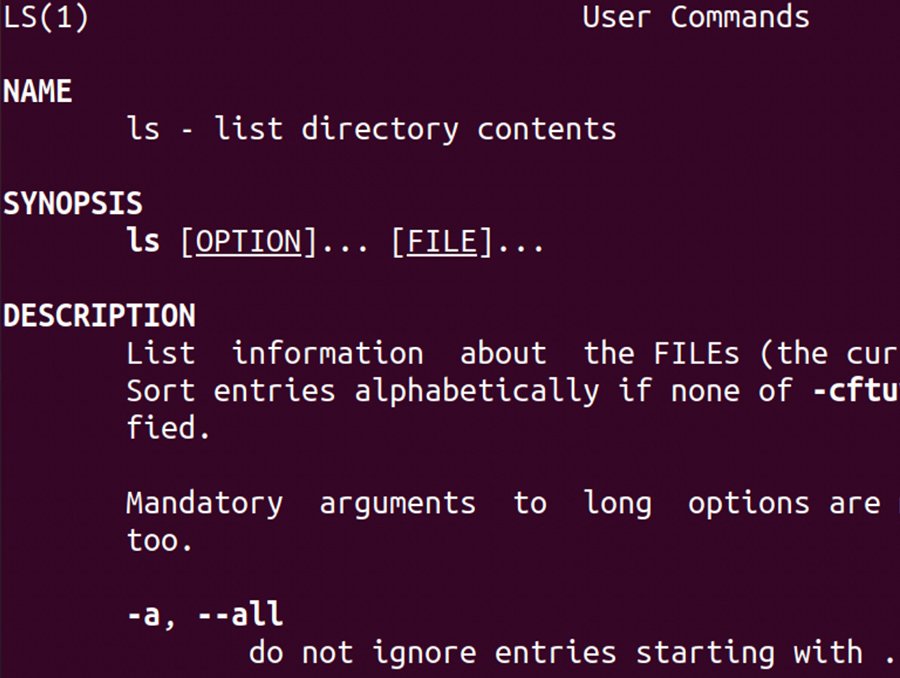Click the word 'fied.' line
The height and width of the screenshot is (678, 900).
168,429
